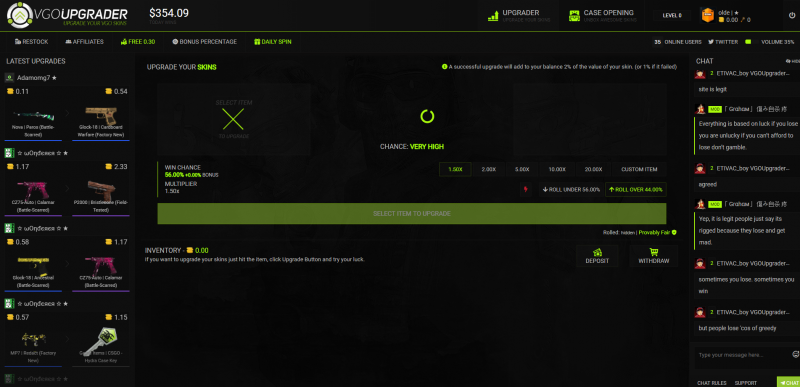The width and height of the screenshot is (800, 387).
Task: Open the Twitter link
Action: pyautogui.click(x=723, y=42)
